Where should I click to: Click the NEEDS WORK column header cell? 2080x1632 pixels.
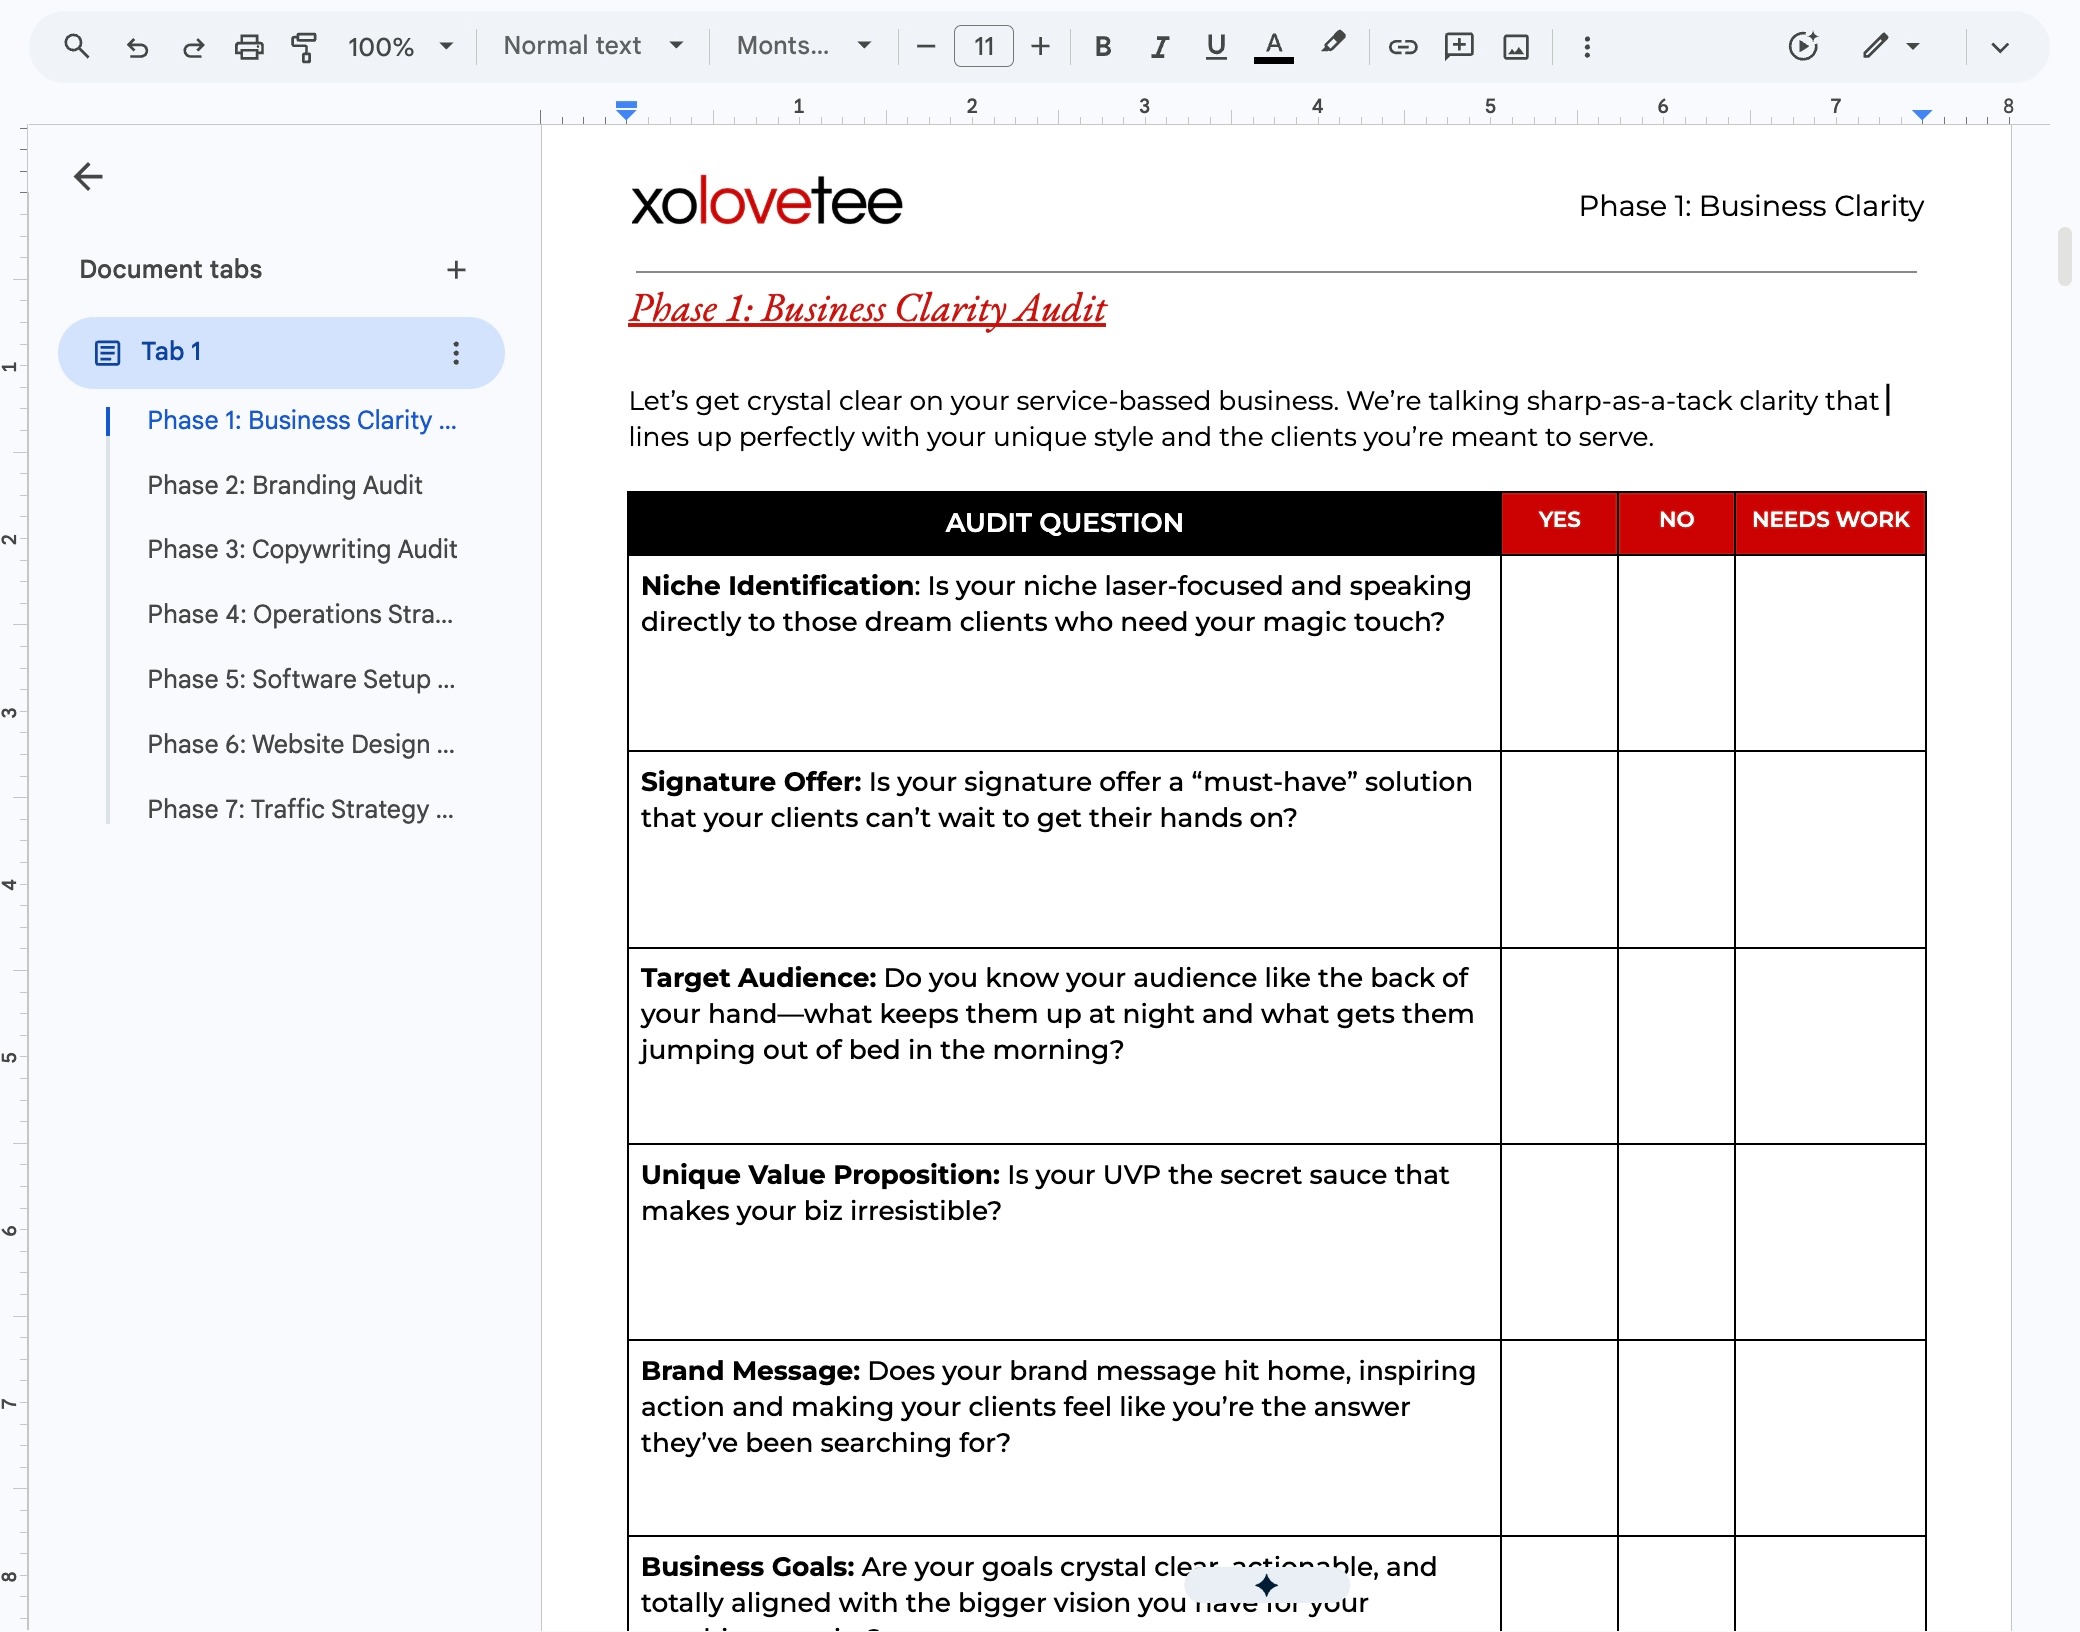point(1830,523)
